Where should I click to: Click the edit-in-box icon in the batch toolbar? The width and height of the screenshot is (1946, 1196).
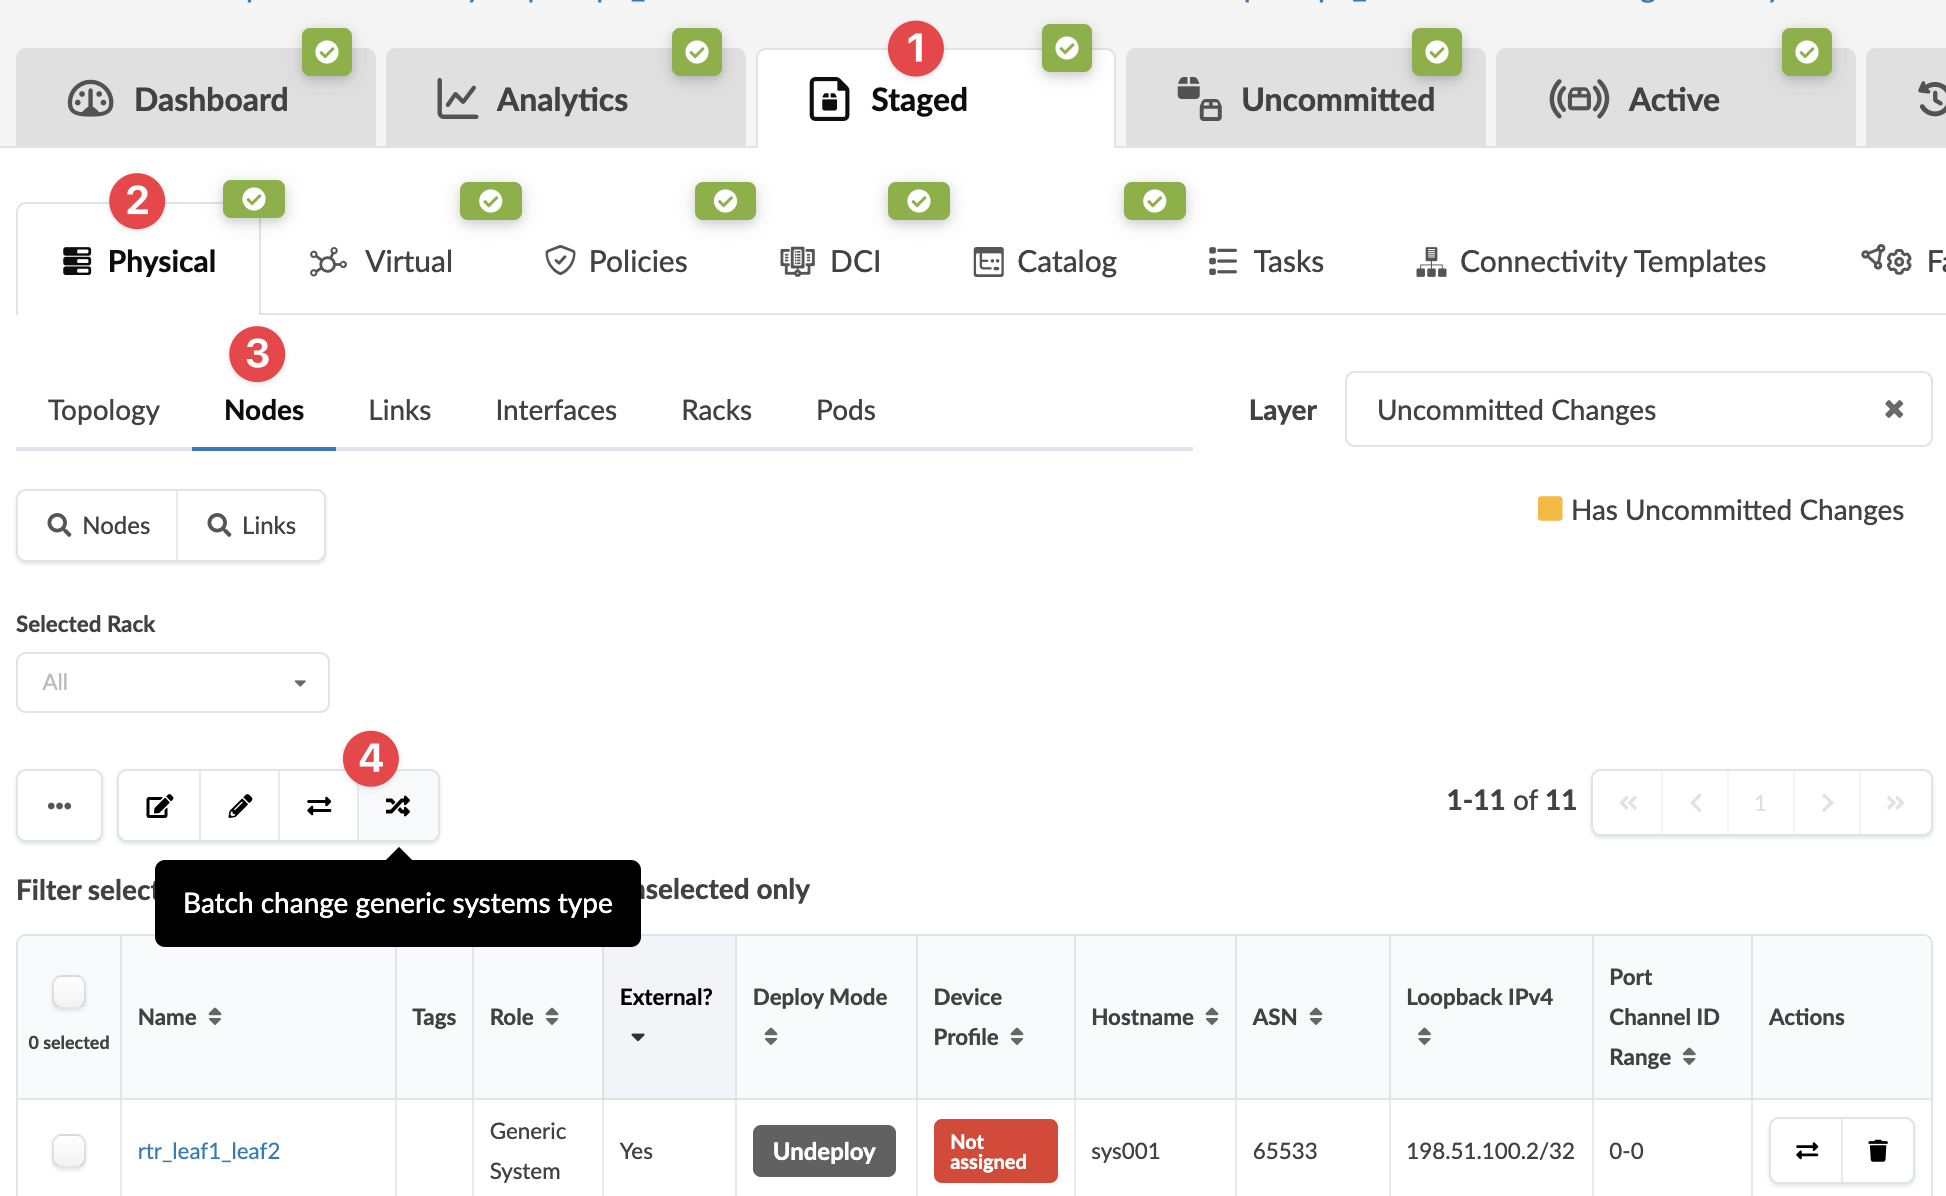160,806
